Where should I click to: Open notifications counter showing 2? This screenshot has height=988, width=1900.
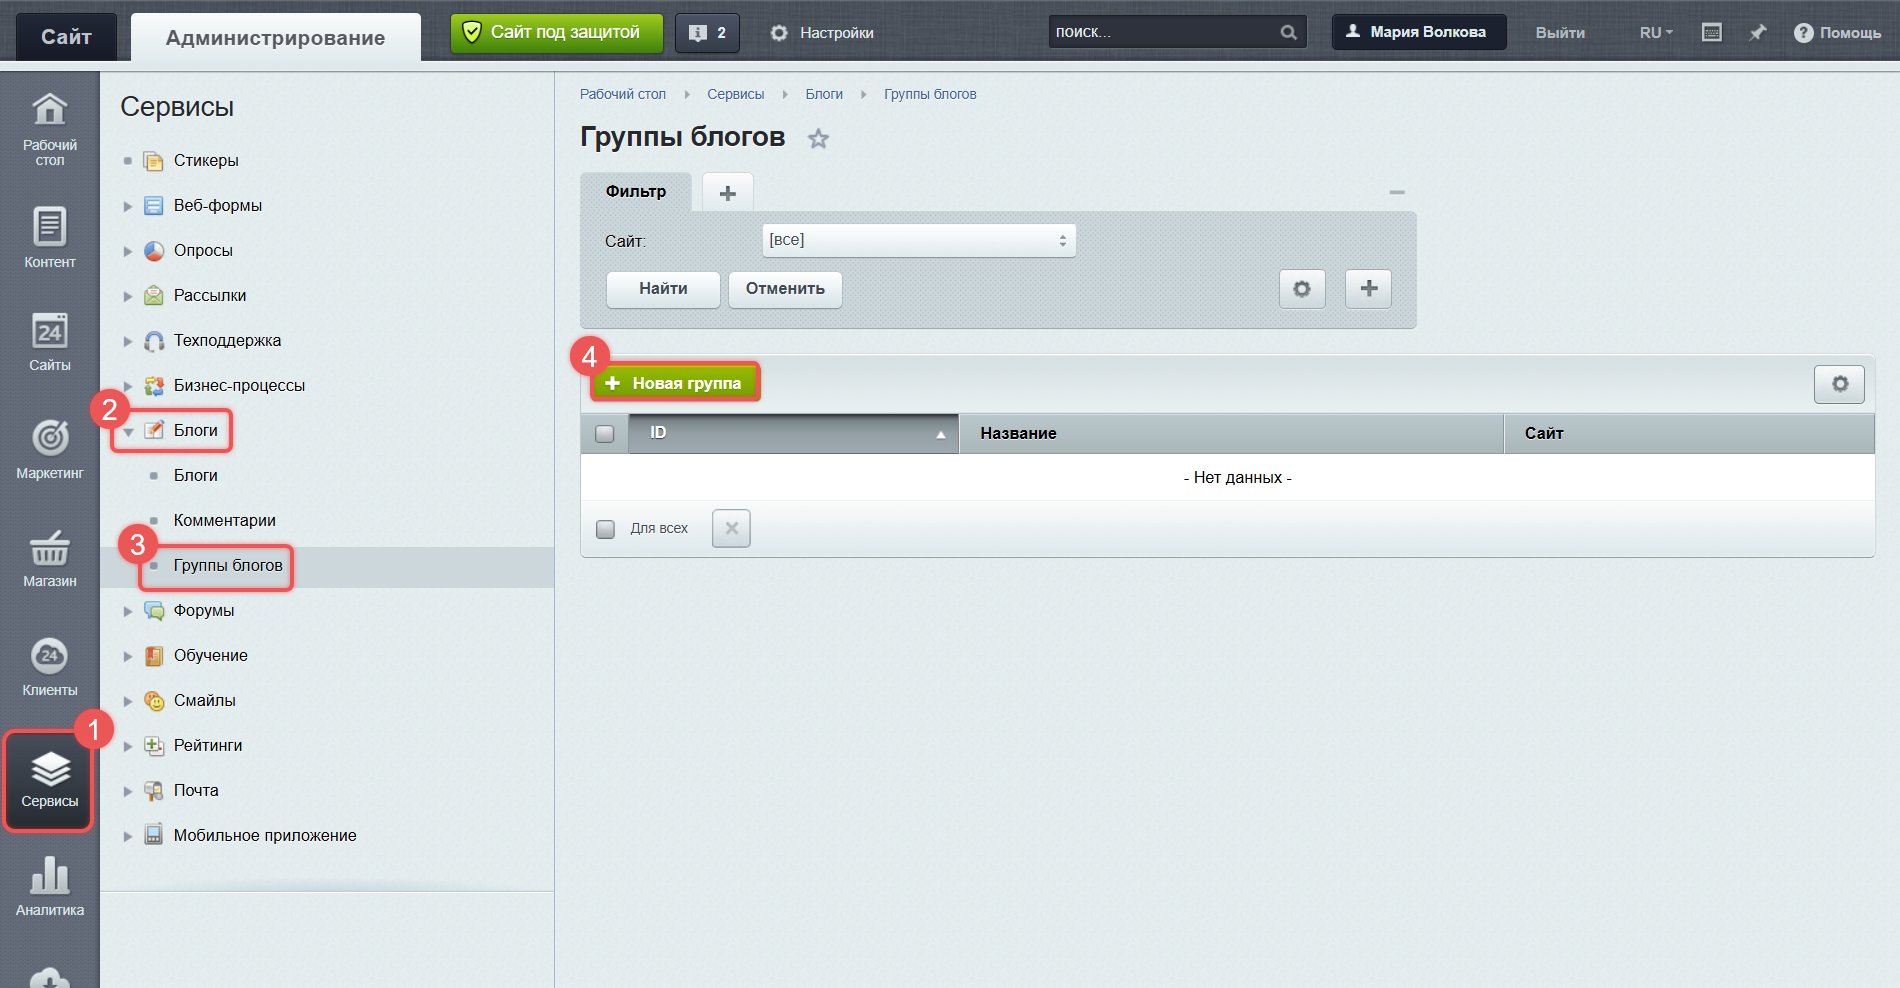coord(707,33)
